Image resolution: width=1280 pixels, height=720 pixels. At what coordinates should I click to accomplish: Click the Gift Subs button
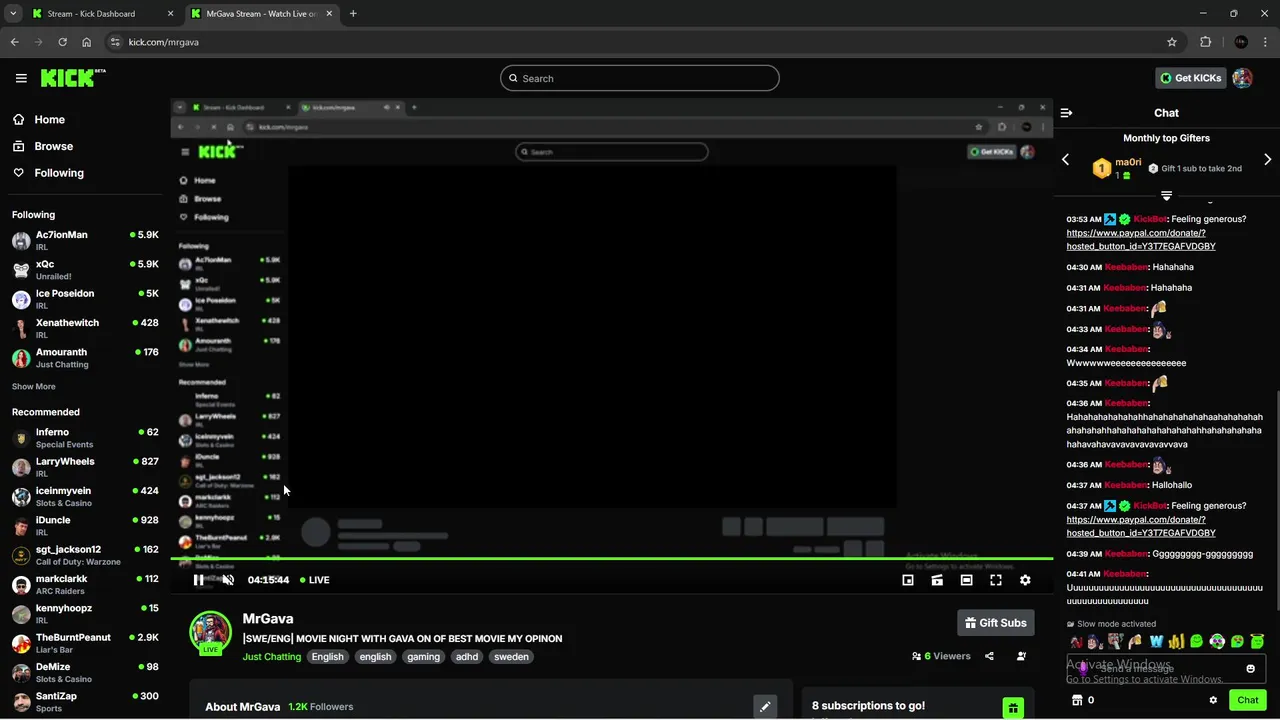pyautogui.click(x=996, y=623)
